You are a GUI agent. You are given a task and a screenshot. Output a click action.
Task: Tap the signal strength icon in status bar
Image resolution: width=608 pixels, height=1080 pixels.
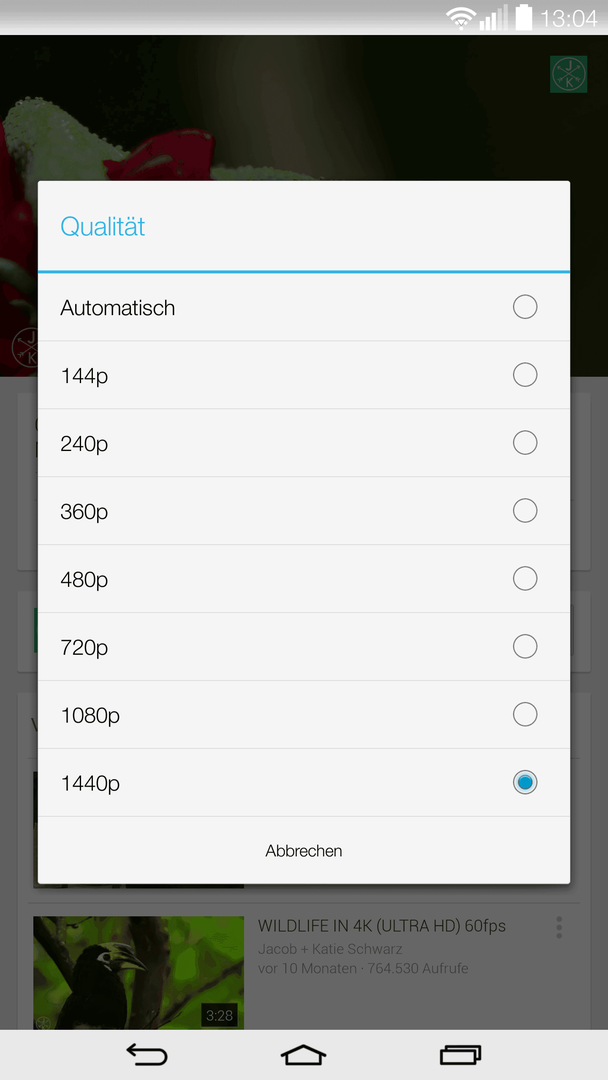[x=494, y=17]
